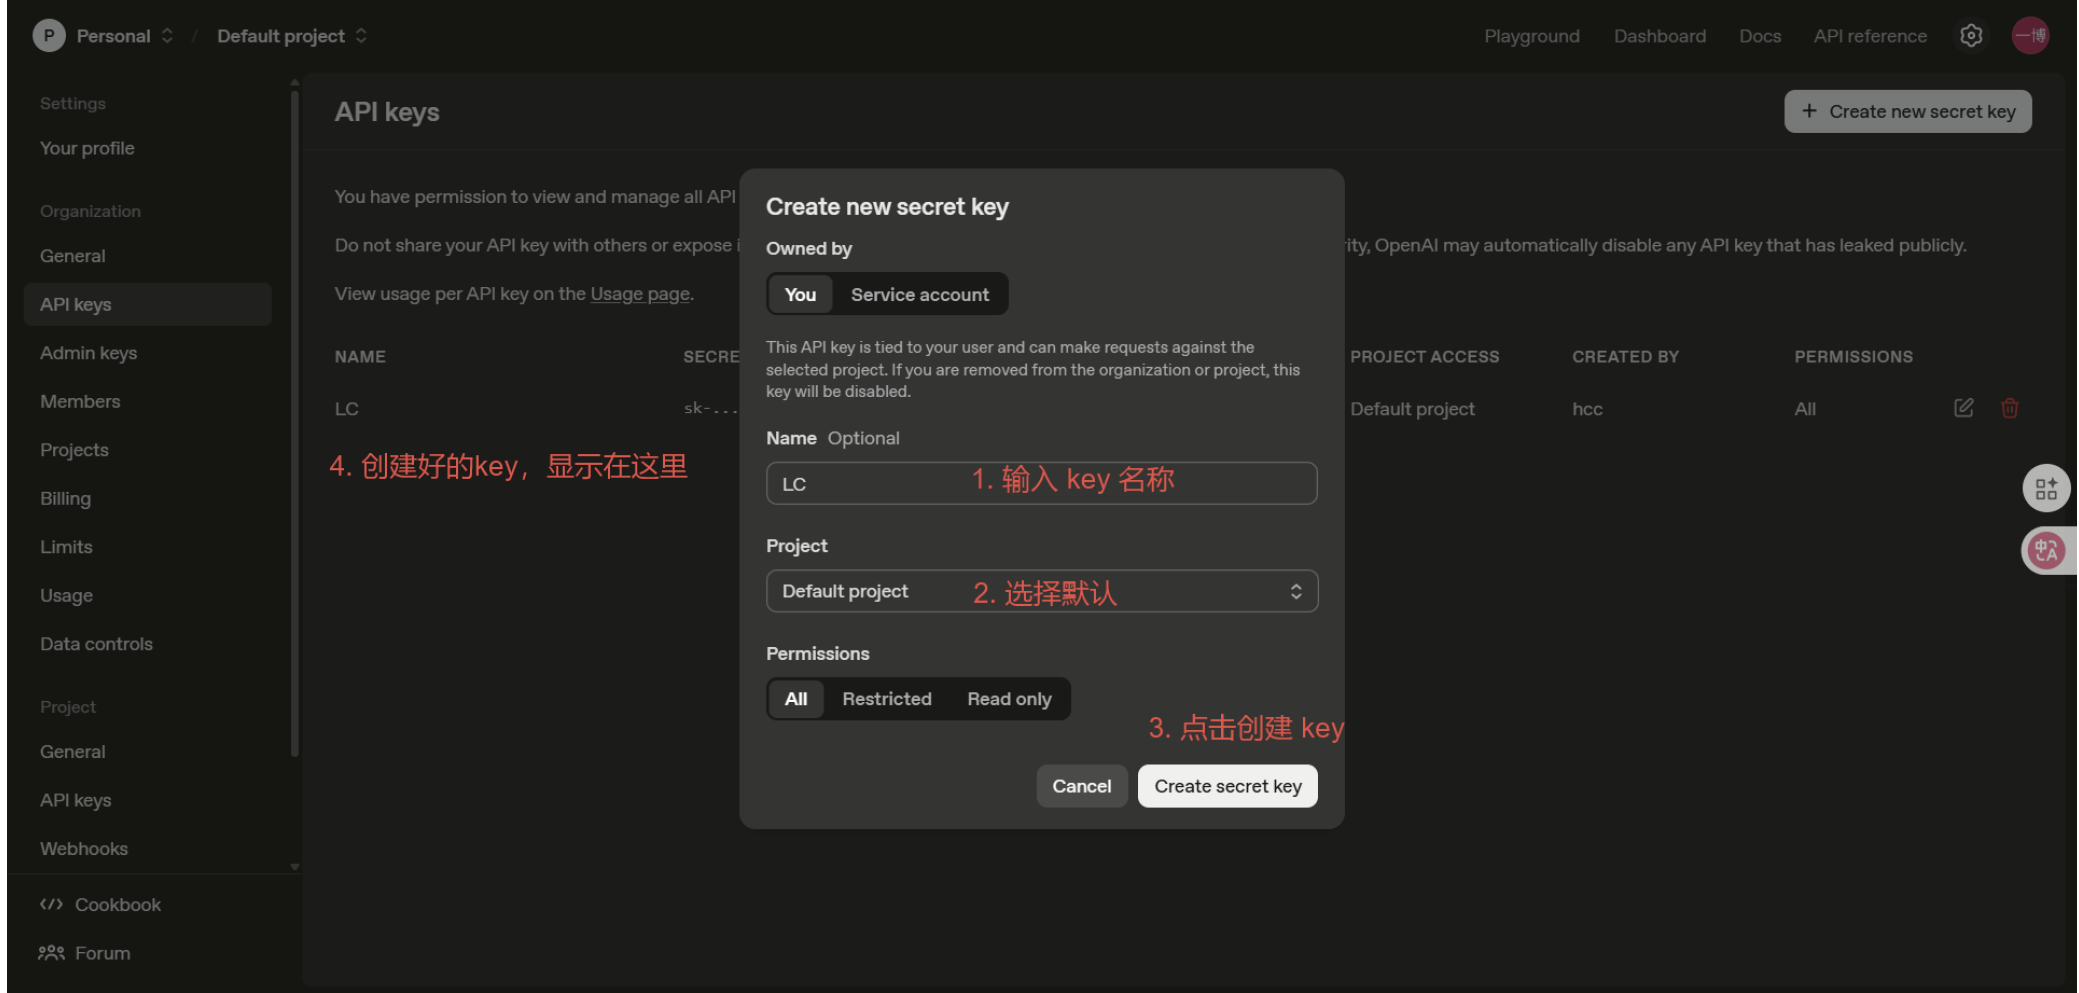Viewport: 2079px width, 993px height.
Task: Open Limits in sidebar
Action: tap(148, 547)
